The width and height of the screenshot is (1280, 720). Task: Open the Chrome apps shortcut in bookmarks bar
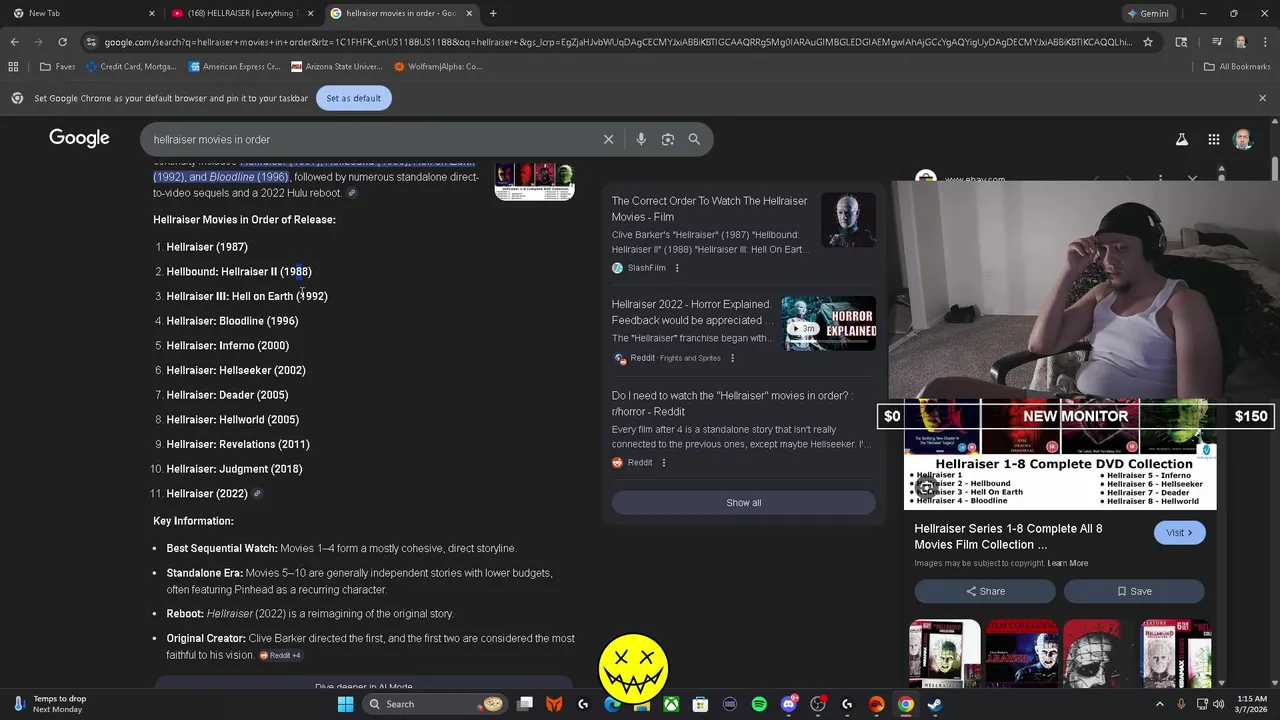(13, 67)
